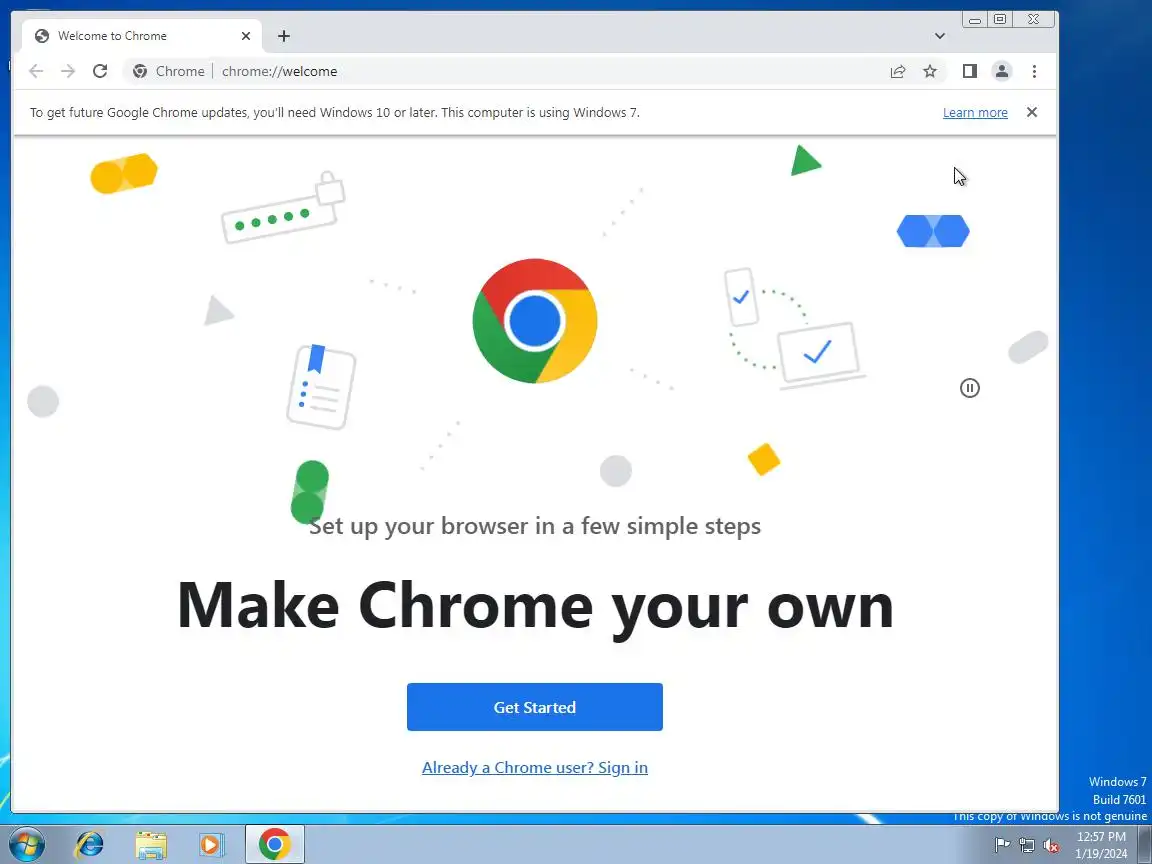Open the Learn more link
Viewport: 1152px width, 864px height.
pyautogui.click(x=975, y=112)
